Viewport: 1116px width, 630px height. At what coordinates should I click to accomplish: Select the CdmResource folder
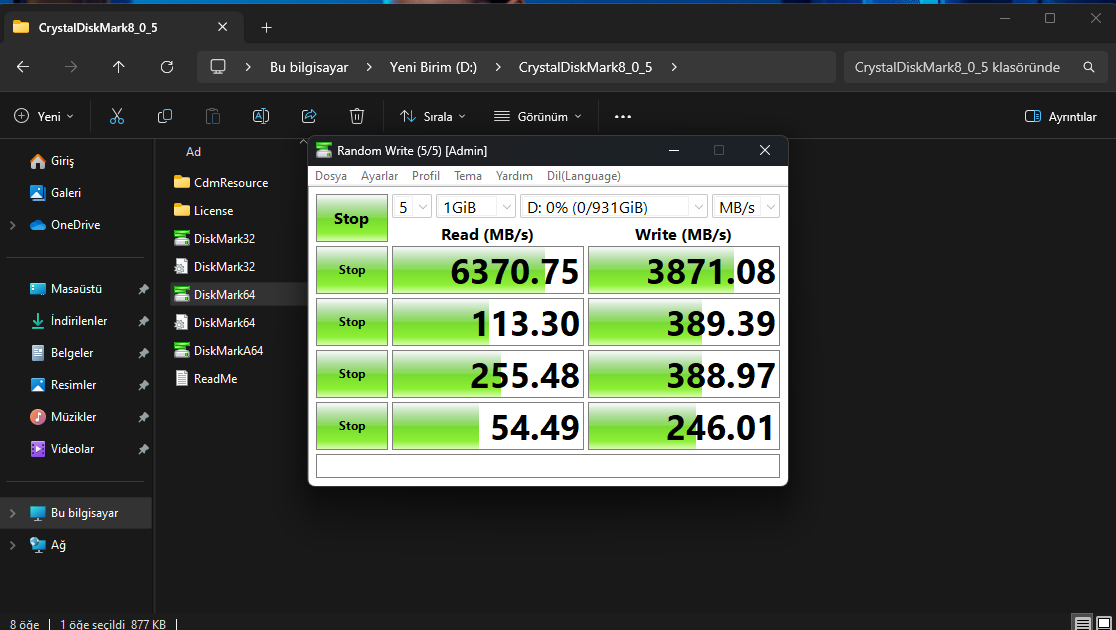pos(222,183)
